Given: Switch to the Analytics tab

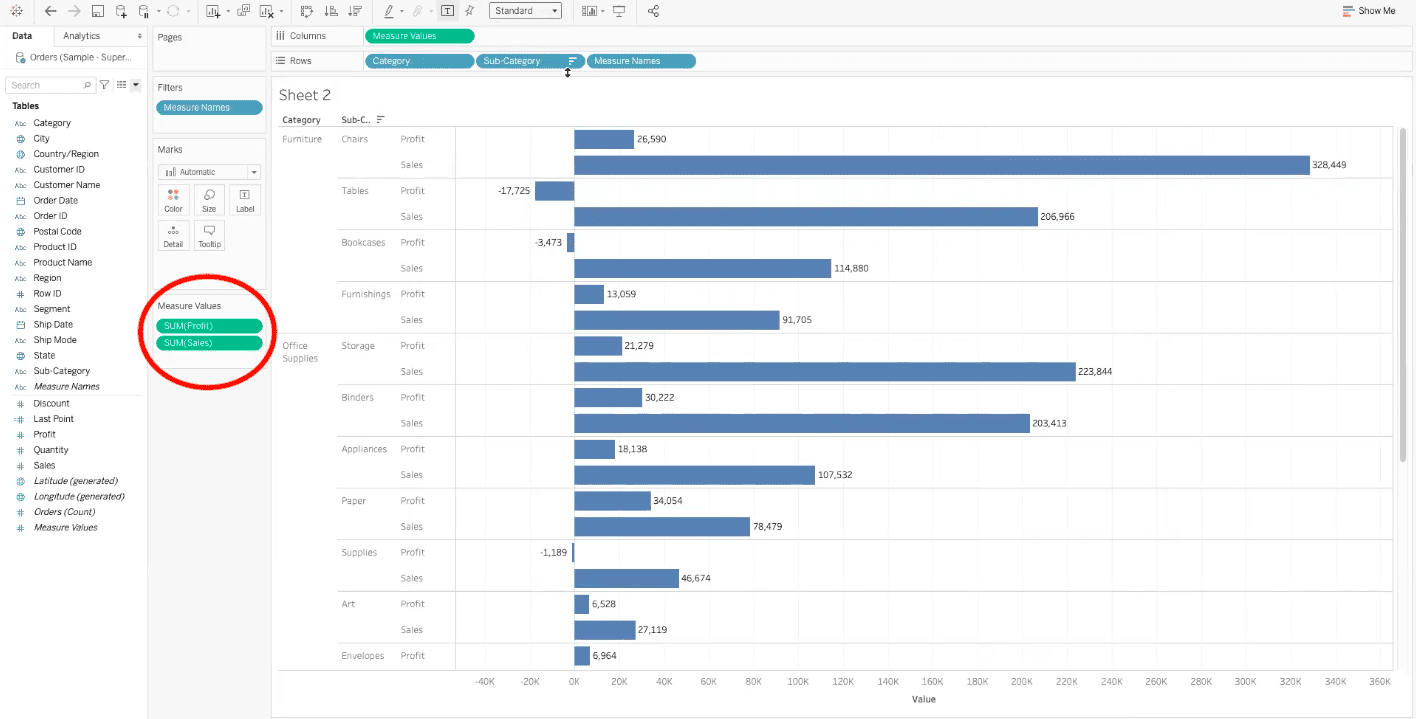Looking at the screenshot, I should [x=82, y=34].
